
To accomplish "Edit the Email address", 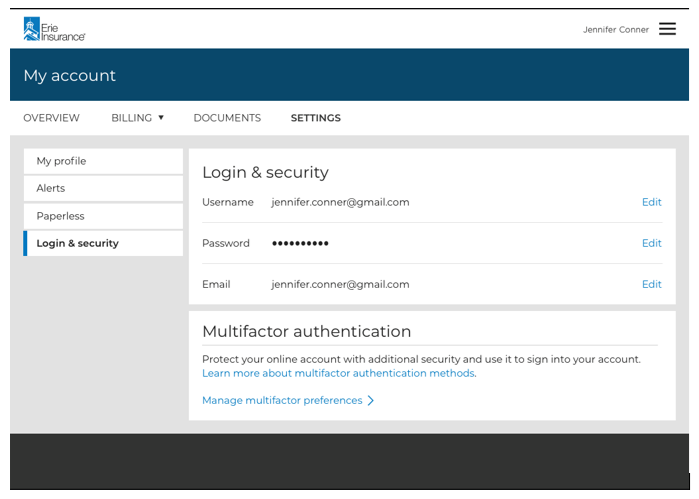I will [651, 284].
